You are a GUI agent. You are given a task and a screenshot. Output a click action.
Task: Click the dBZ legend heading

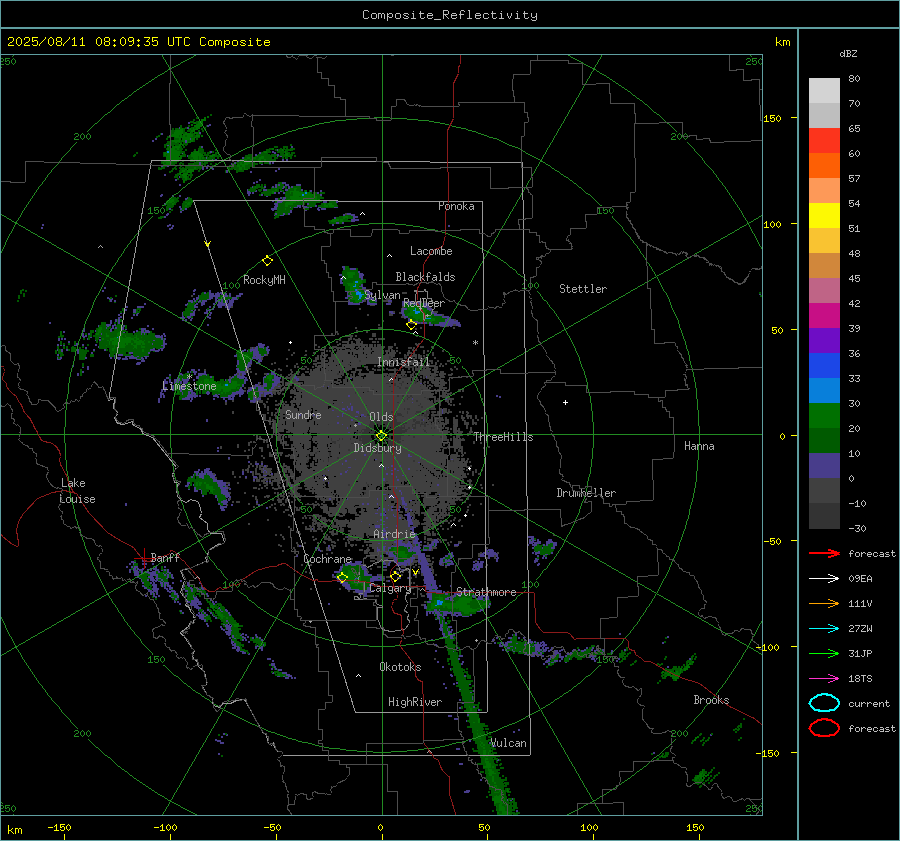pos(848,53)
